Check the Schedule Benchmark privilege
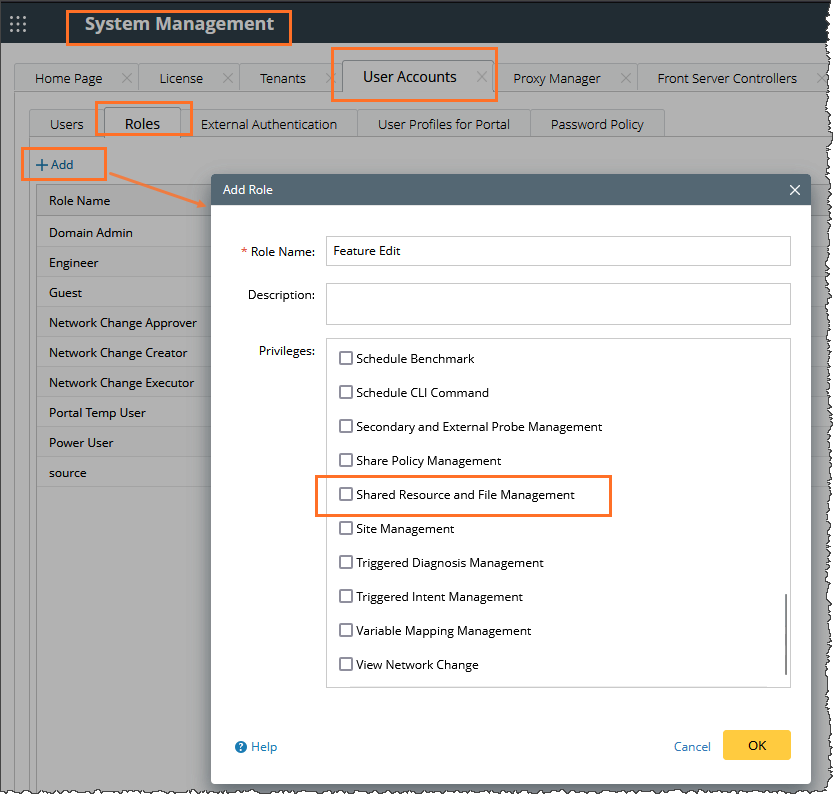 pyautogui.click(x=346, y=358)
